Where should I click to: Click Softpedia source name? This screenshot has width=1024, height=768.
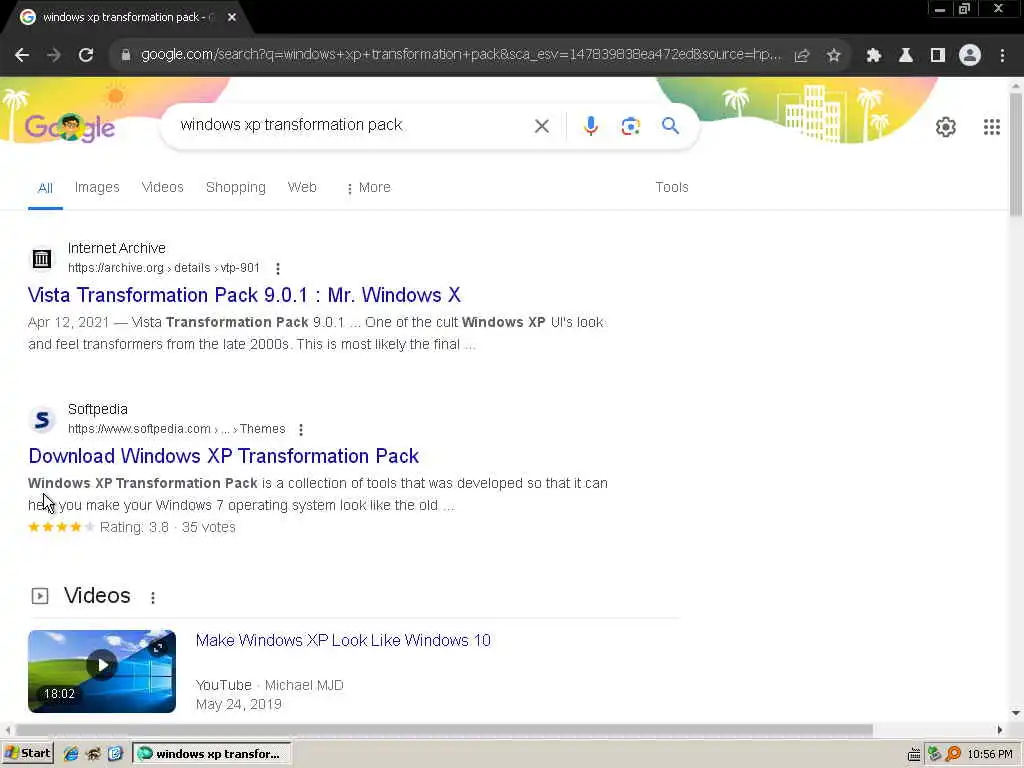click(98, 409)
